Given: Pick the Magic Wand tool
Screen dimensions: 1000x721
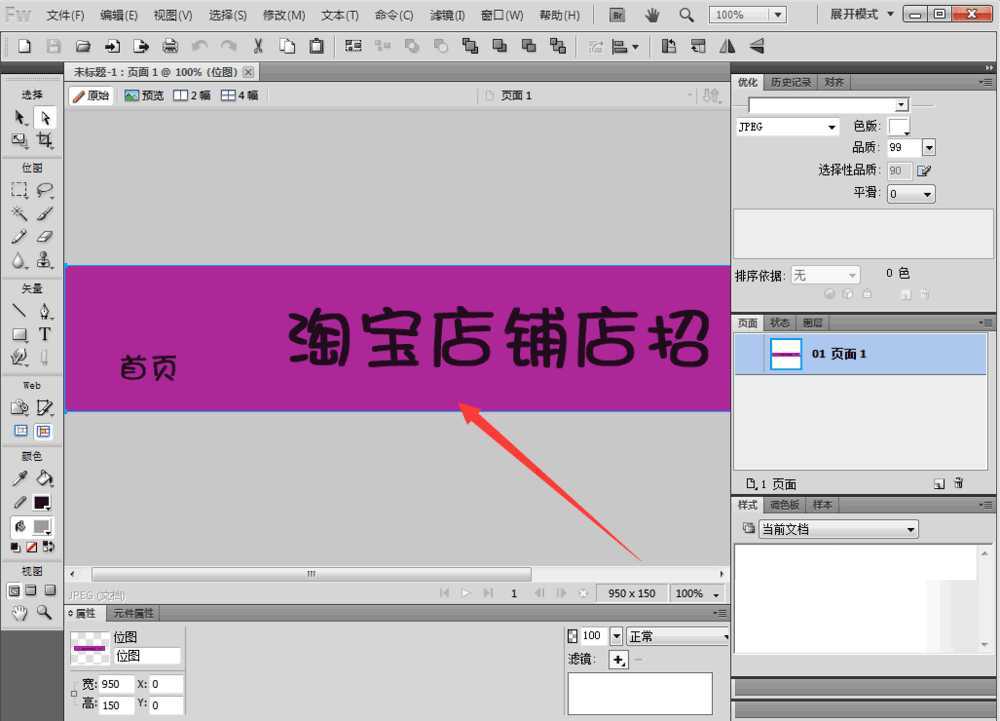Looking at the screenshot, I should point(19,213).
